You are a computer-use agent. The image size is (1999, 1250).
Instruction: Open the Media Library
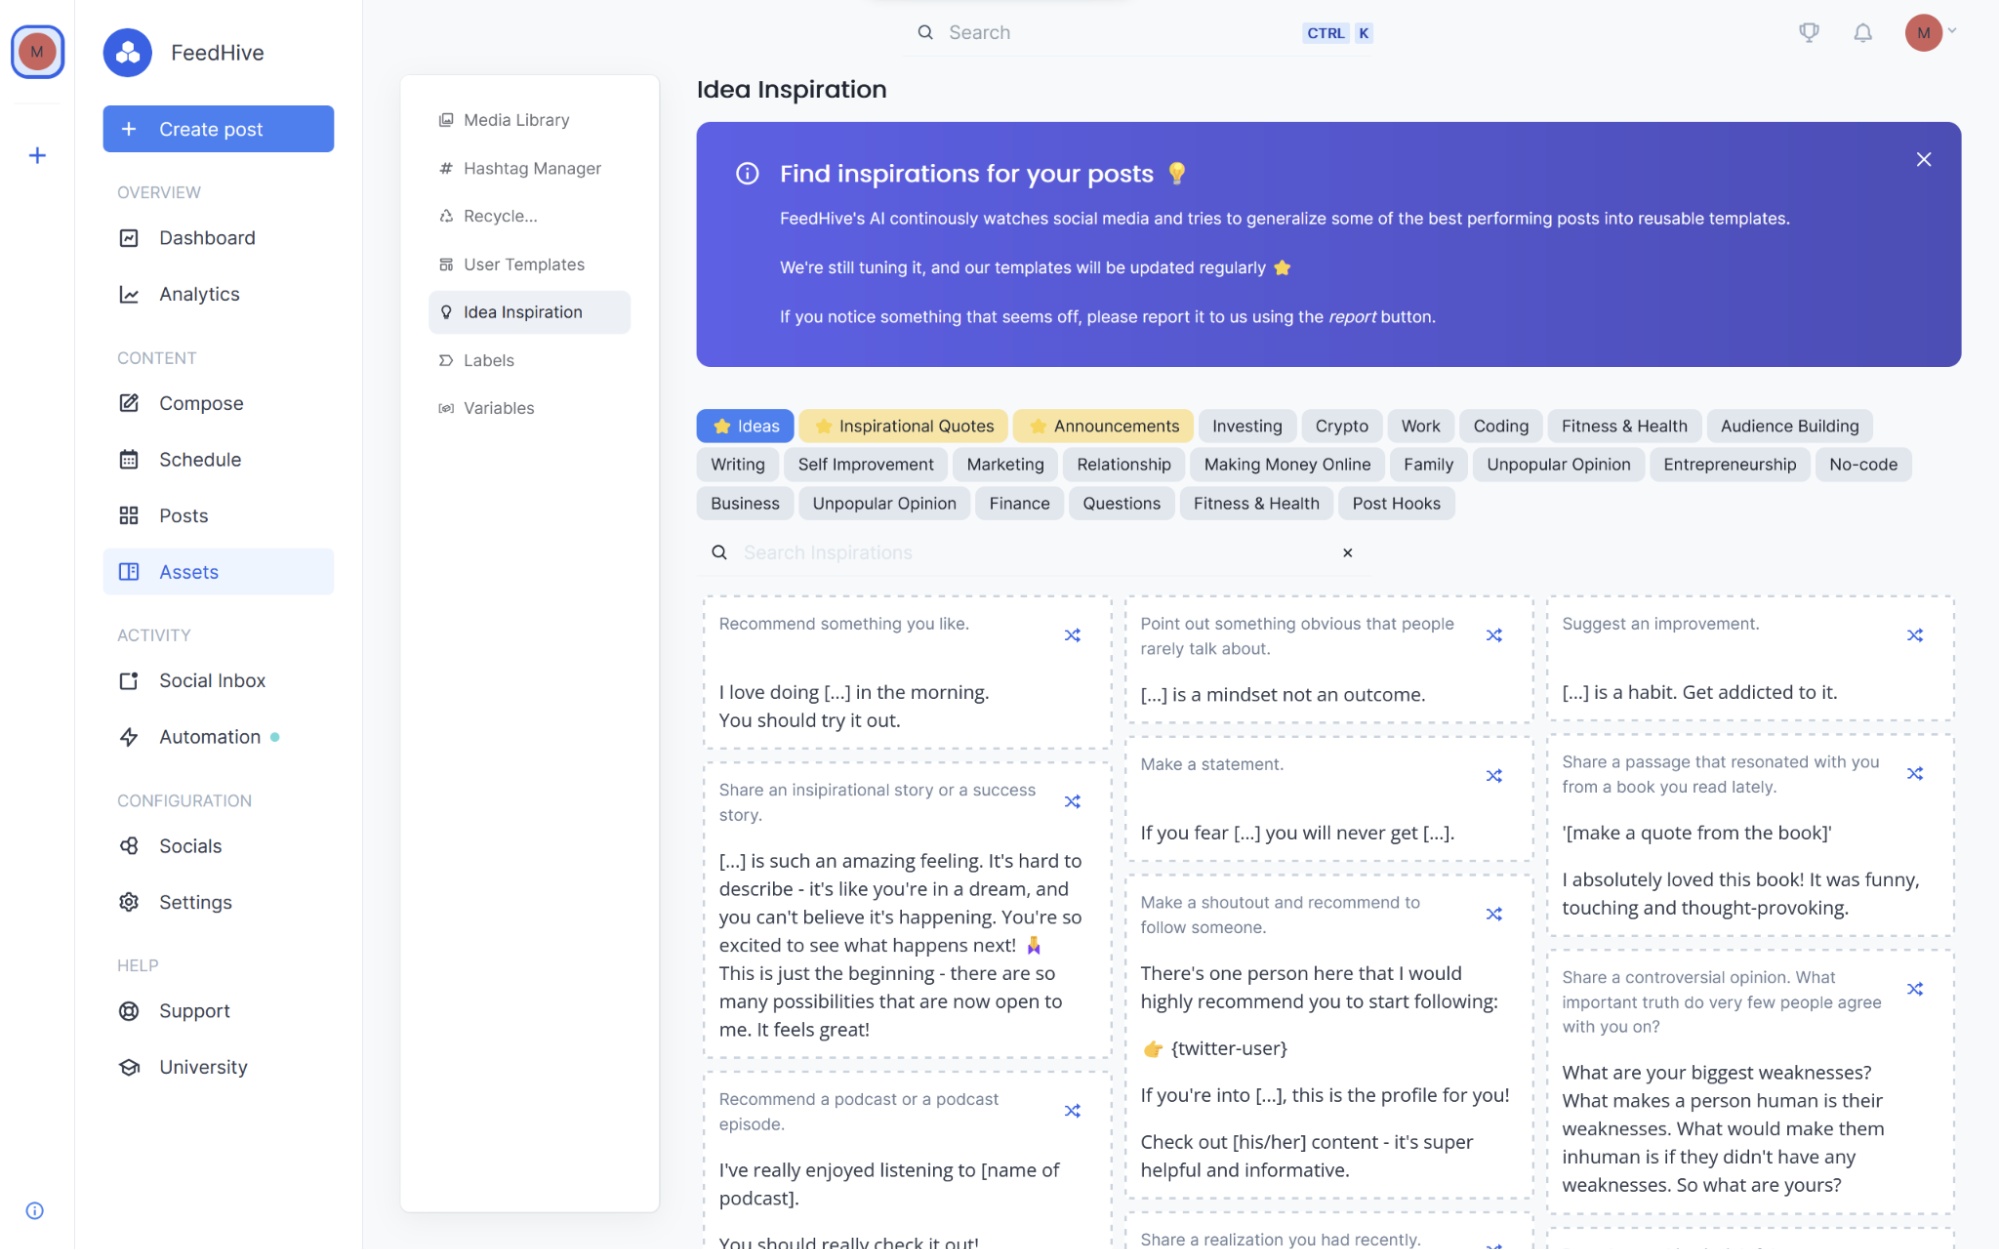515,119
